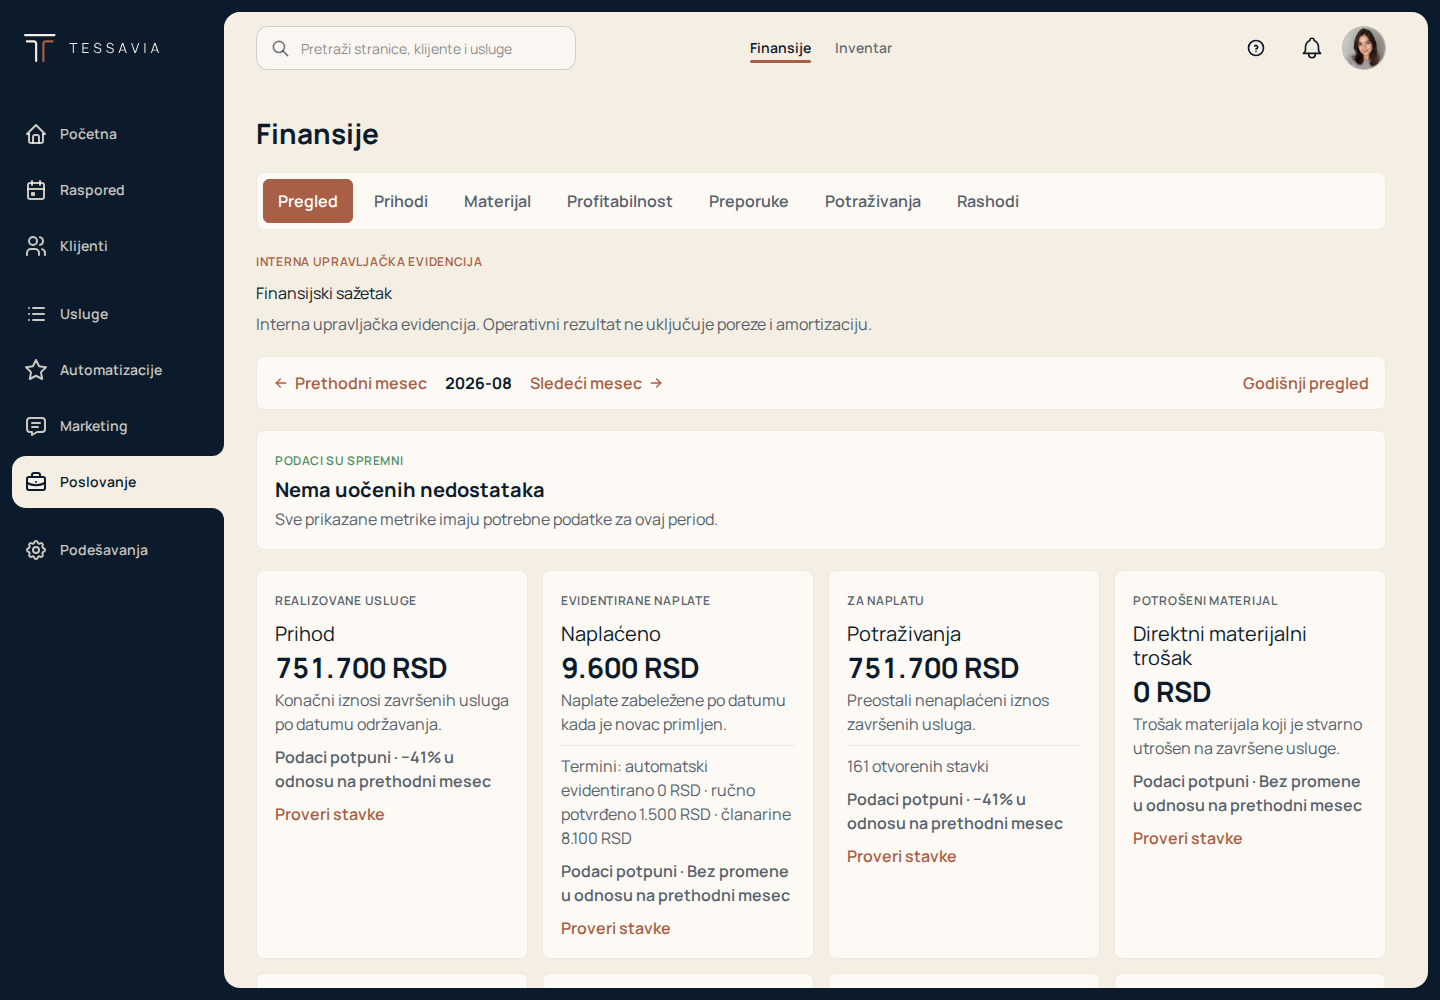
Task: Open Automatizacije sidebar label
Action: click(111, 370)
